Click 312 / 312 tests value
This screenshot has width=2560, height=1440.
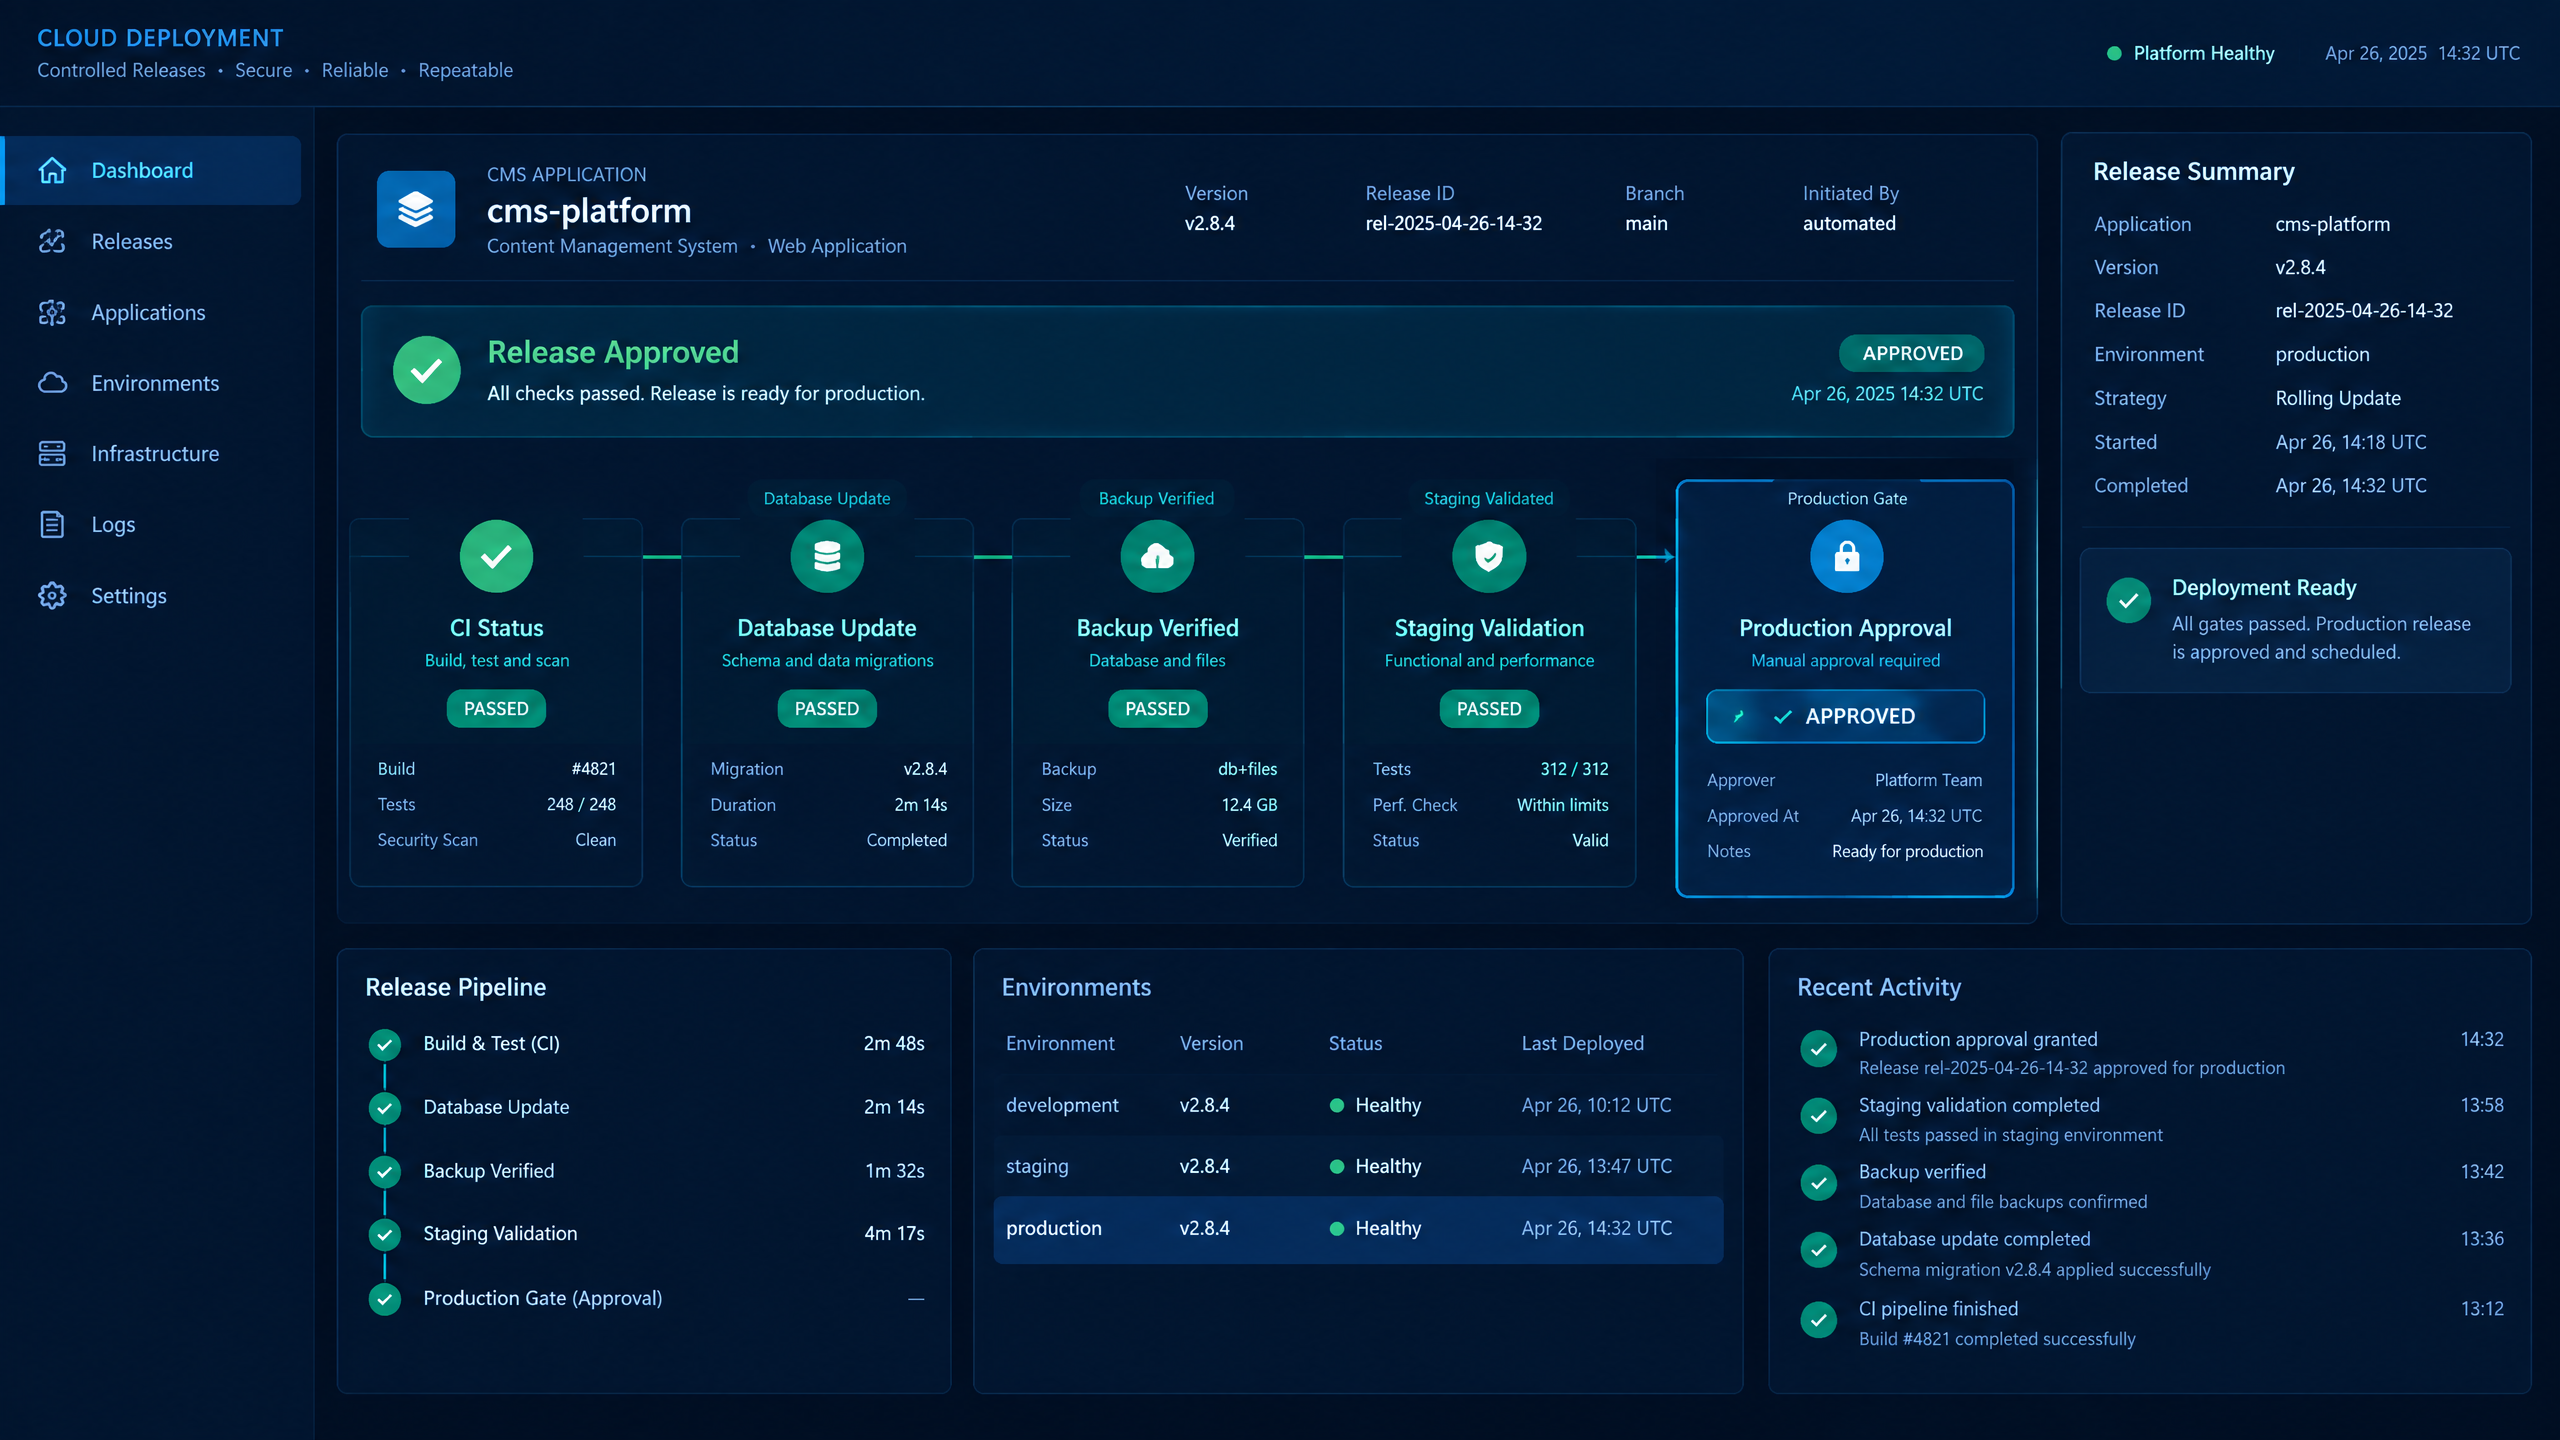tap(1574, 769)
